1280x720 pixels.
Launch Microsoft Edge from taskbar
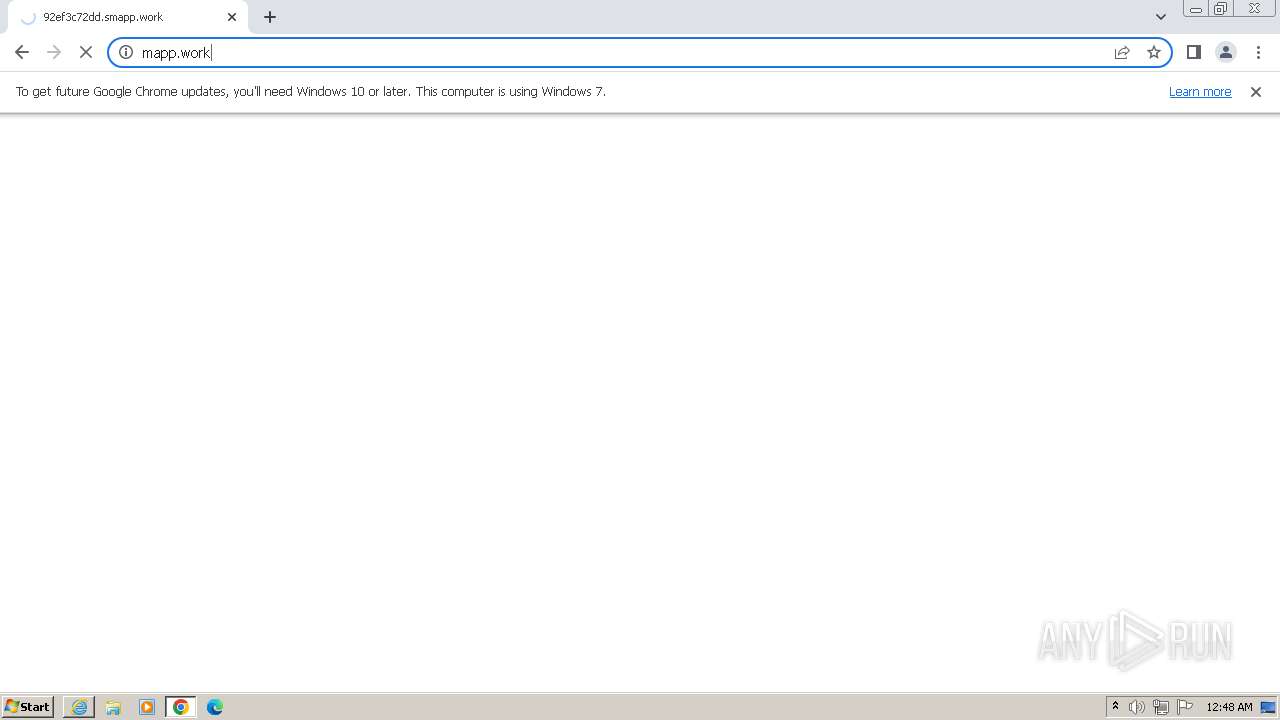point(215,707)
